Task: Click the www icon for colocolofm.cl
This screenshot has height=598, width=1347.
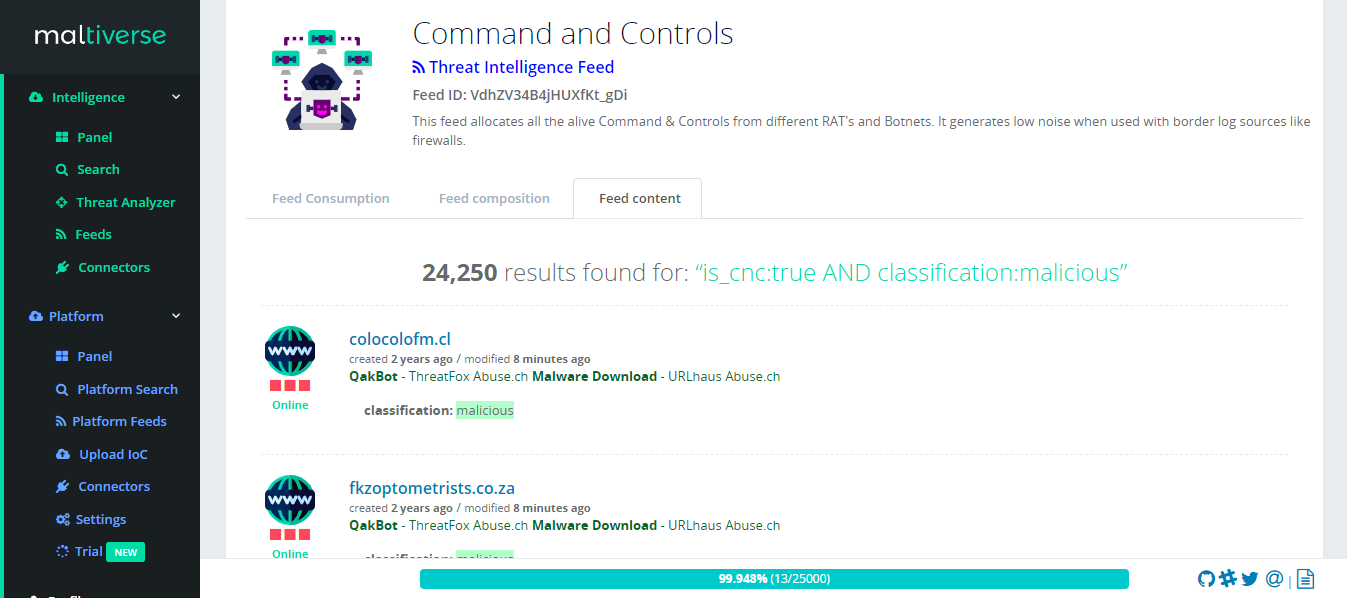Action: 290,351
